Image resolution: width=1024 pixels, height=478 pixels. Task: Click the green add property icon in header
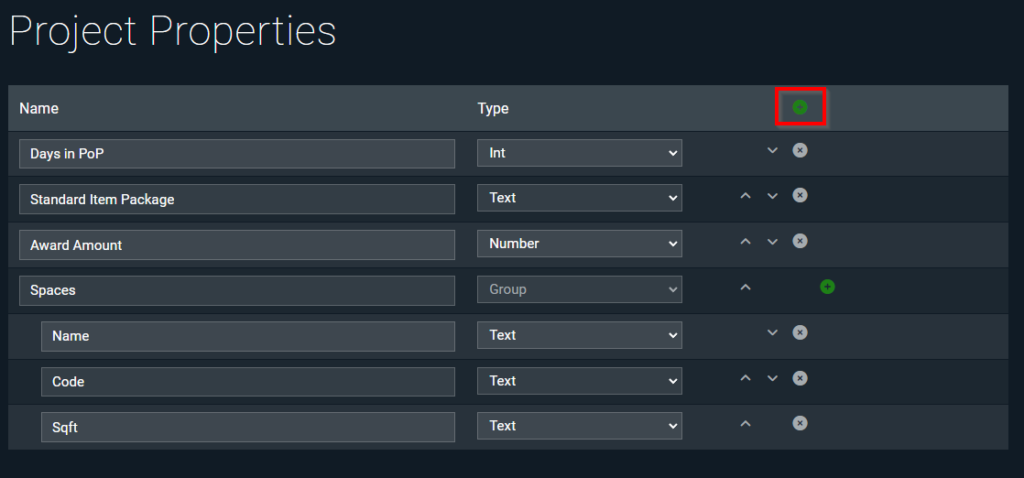pyautogui.click(x=800, y=107)
